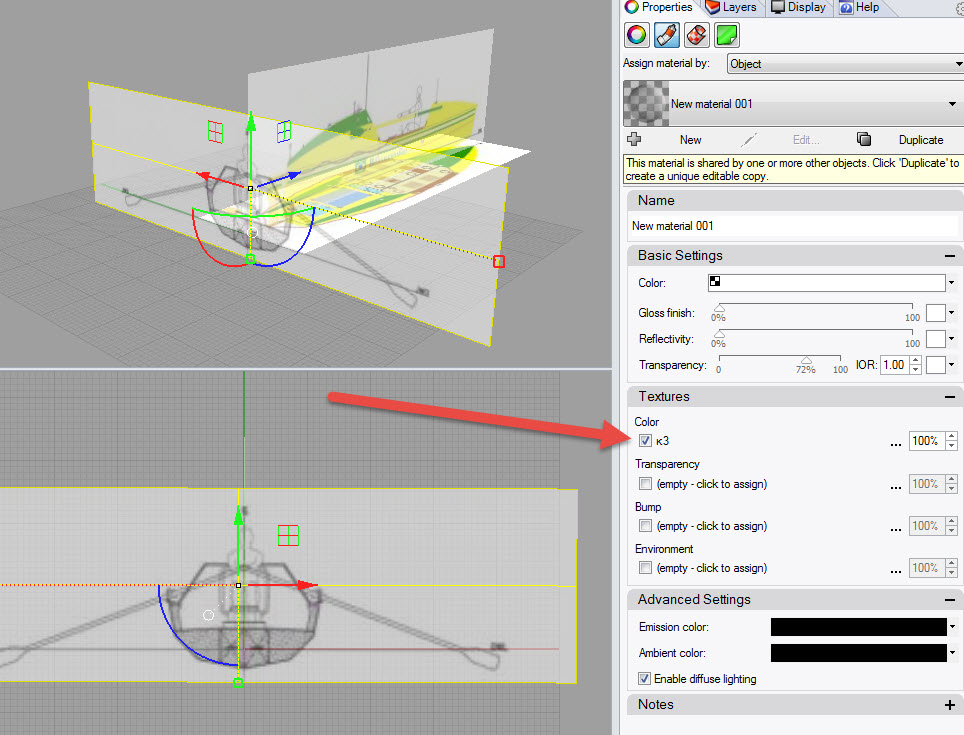This screenshot has width=964, height=735.
Task: Toggle the Enable diffuse lighting checkbox
Action: (645, 679)
